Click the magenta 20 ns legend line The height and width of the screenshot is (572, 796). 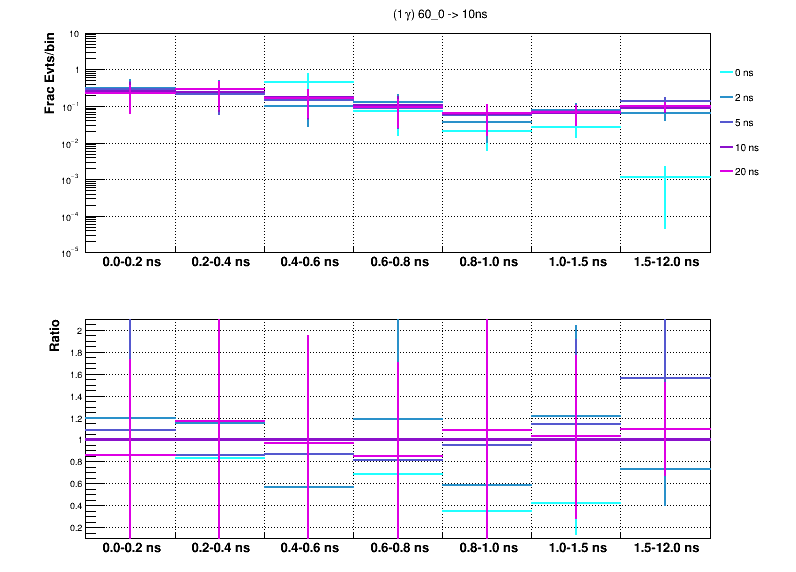point(726,172)
